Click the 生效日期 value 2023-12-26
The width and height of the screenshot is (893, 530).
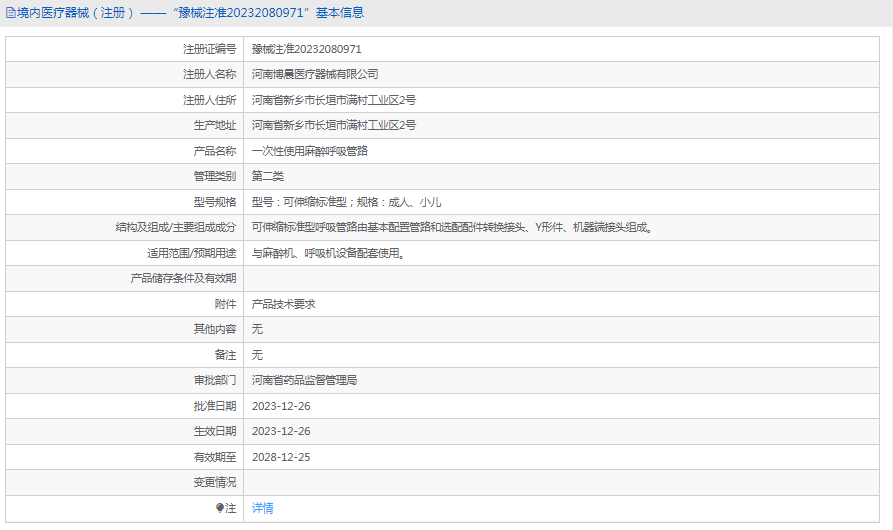(x=281, y=431)
